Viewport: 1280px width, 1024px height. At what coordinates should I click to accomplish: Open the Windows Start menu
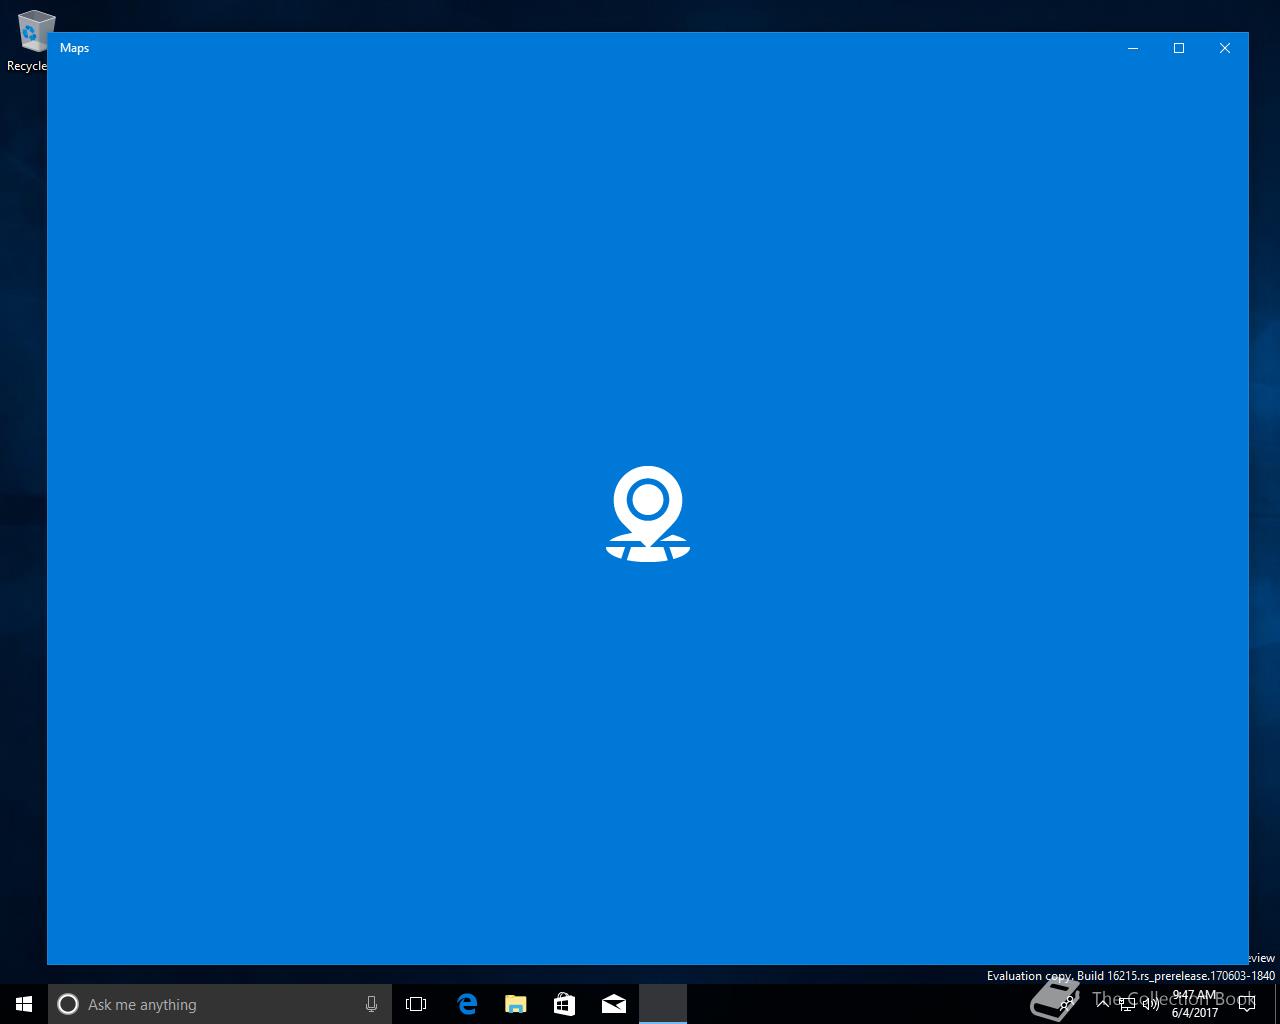click(x=24, y=1004)
